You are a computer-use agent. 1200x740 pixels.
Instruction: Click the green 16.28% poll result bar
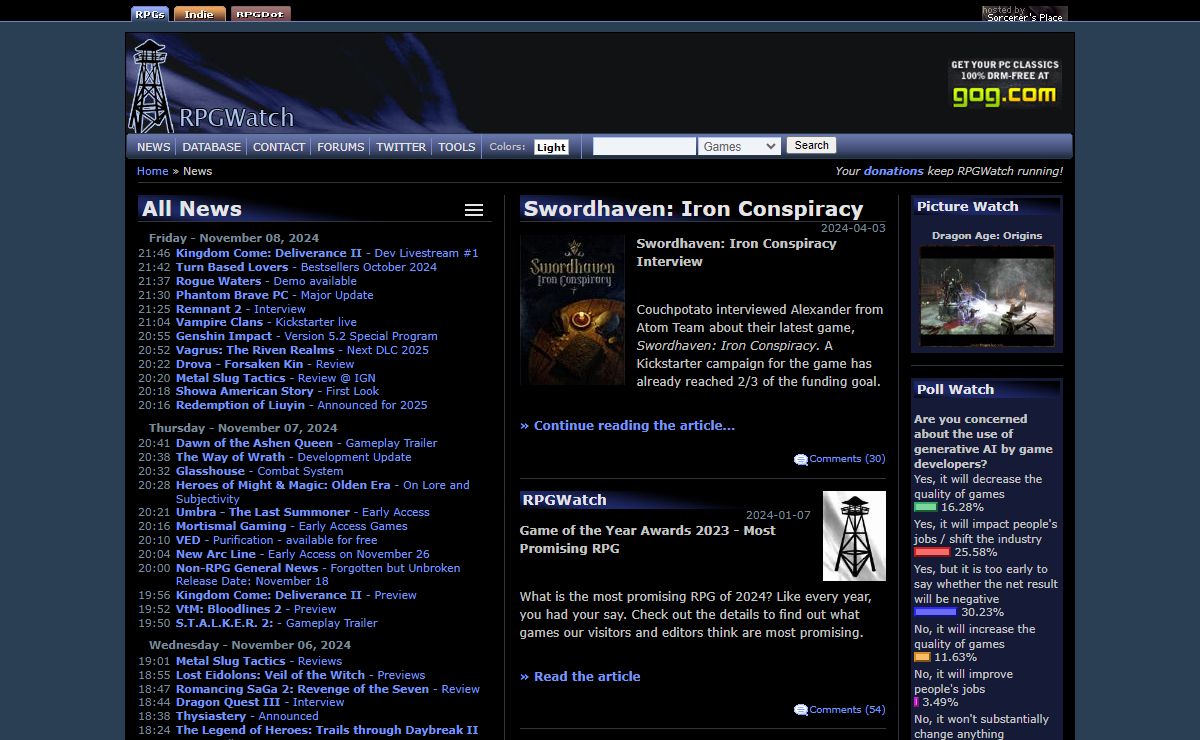coord(925,507)
